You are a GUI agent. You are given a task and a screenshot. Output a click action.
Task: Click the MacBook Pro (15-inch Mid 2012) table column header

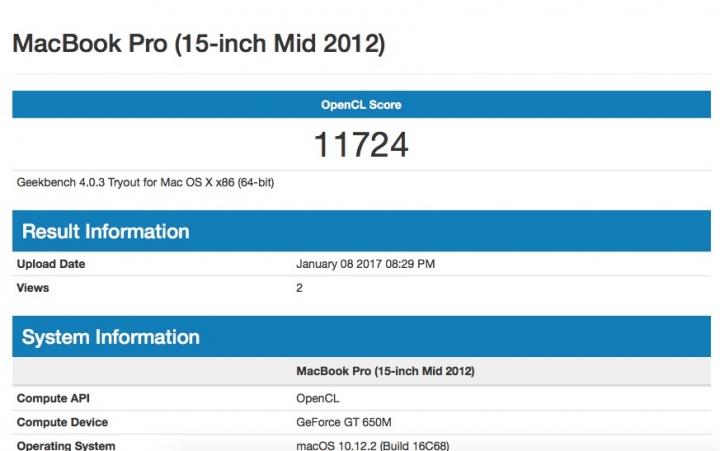pos(385,371)
